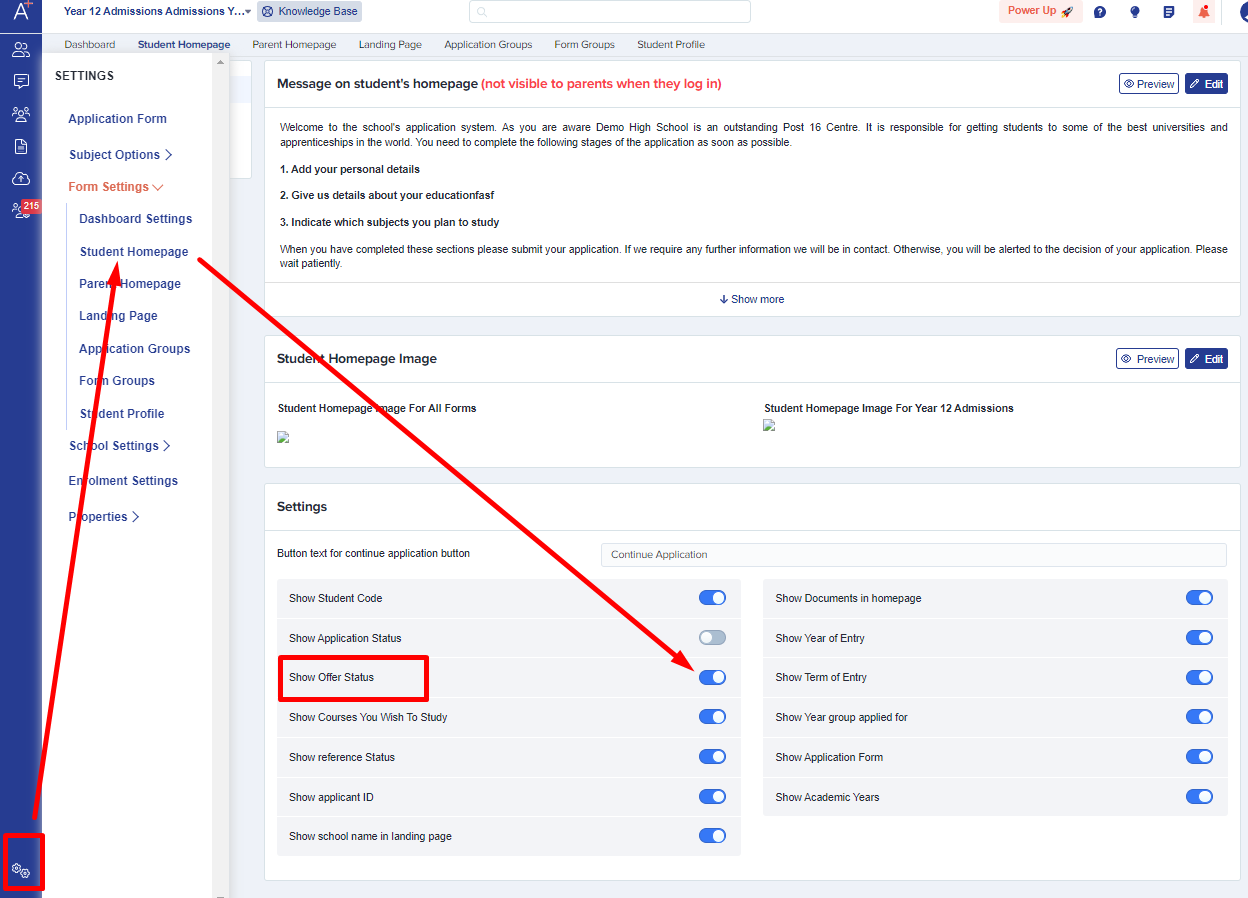
Task: Open the notifications bell icon
Action: (1204, 12)
